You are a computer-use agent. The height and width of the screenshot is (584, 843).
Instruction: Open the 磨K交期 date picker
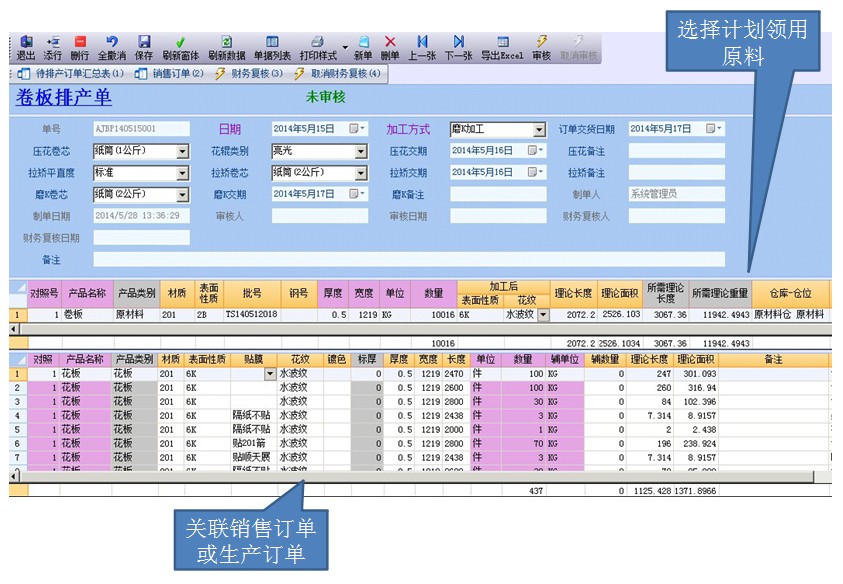click(357, 194)
